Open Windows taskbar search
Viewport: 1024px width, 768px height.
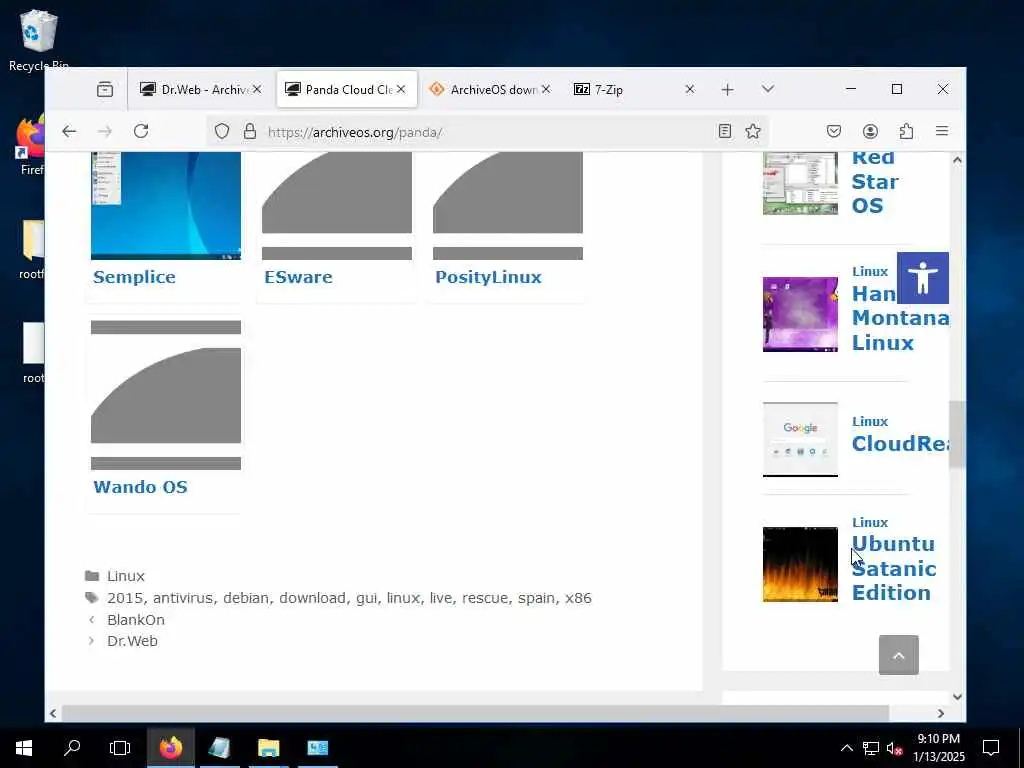(x=72, y=747)
